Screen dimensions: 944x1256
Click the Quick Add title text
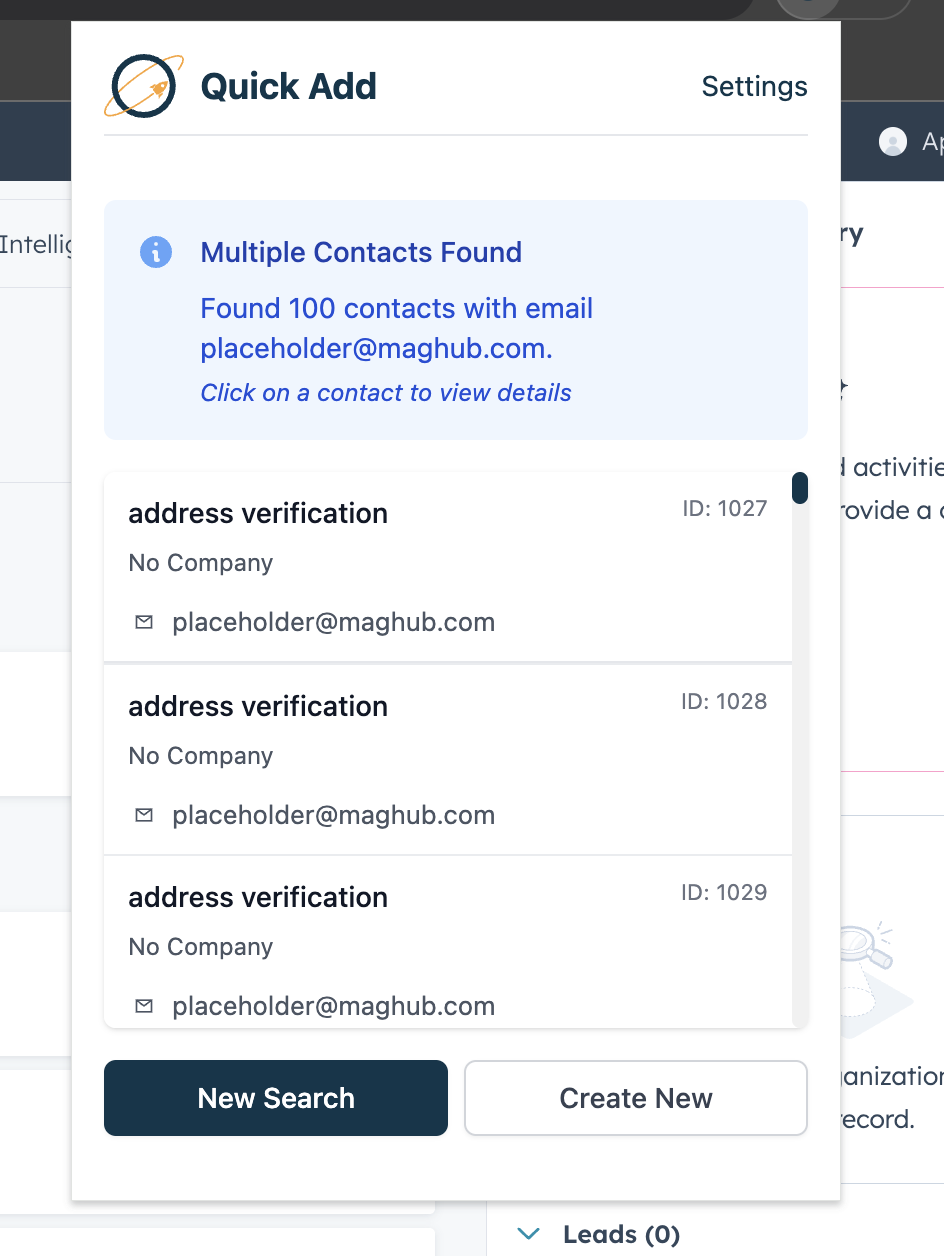[288, 87]
